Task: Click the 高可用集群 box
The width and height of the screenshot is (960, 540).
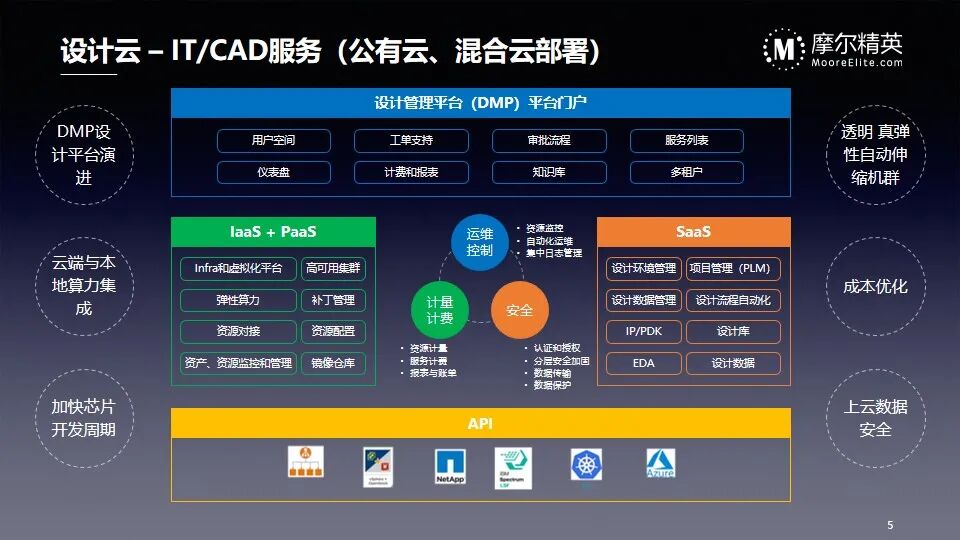Action: point(333,269)
